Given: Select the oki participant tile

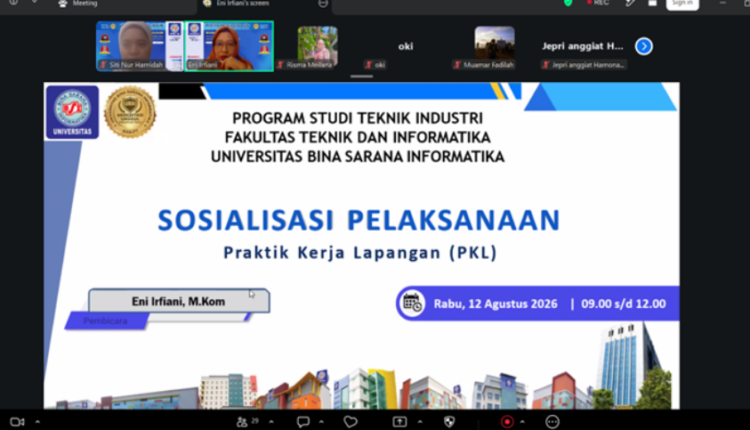Looking at the screenshot, I should [x=406, y=47].
